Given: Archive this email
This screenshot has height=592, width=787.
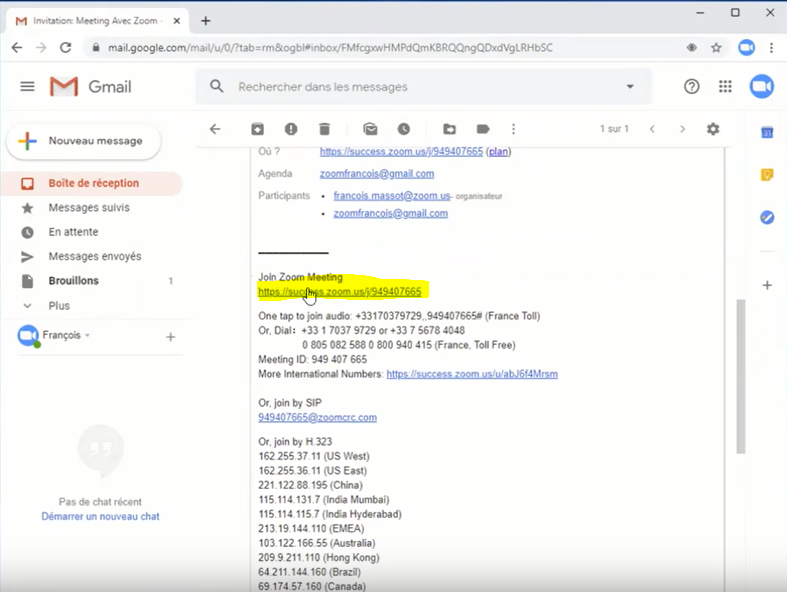Looking at the screenshot, I should coord(257,129).
